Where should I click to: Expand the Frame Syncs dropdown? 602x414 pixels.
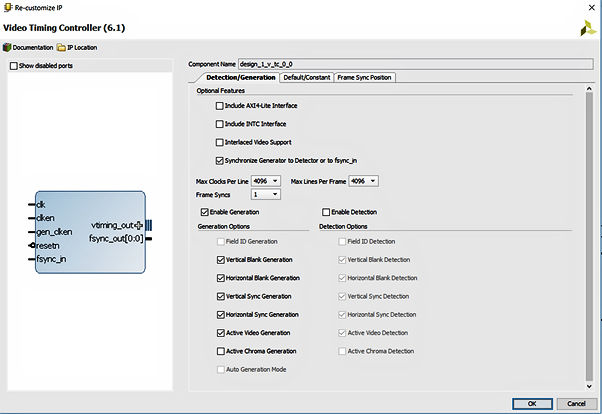(259, 194)
